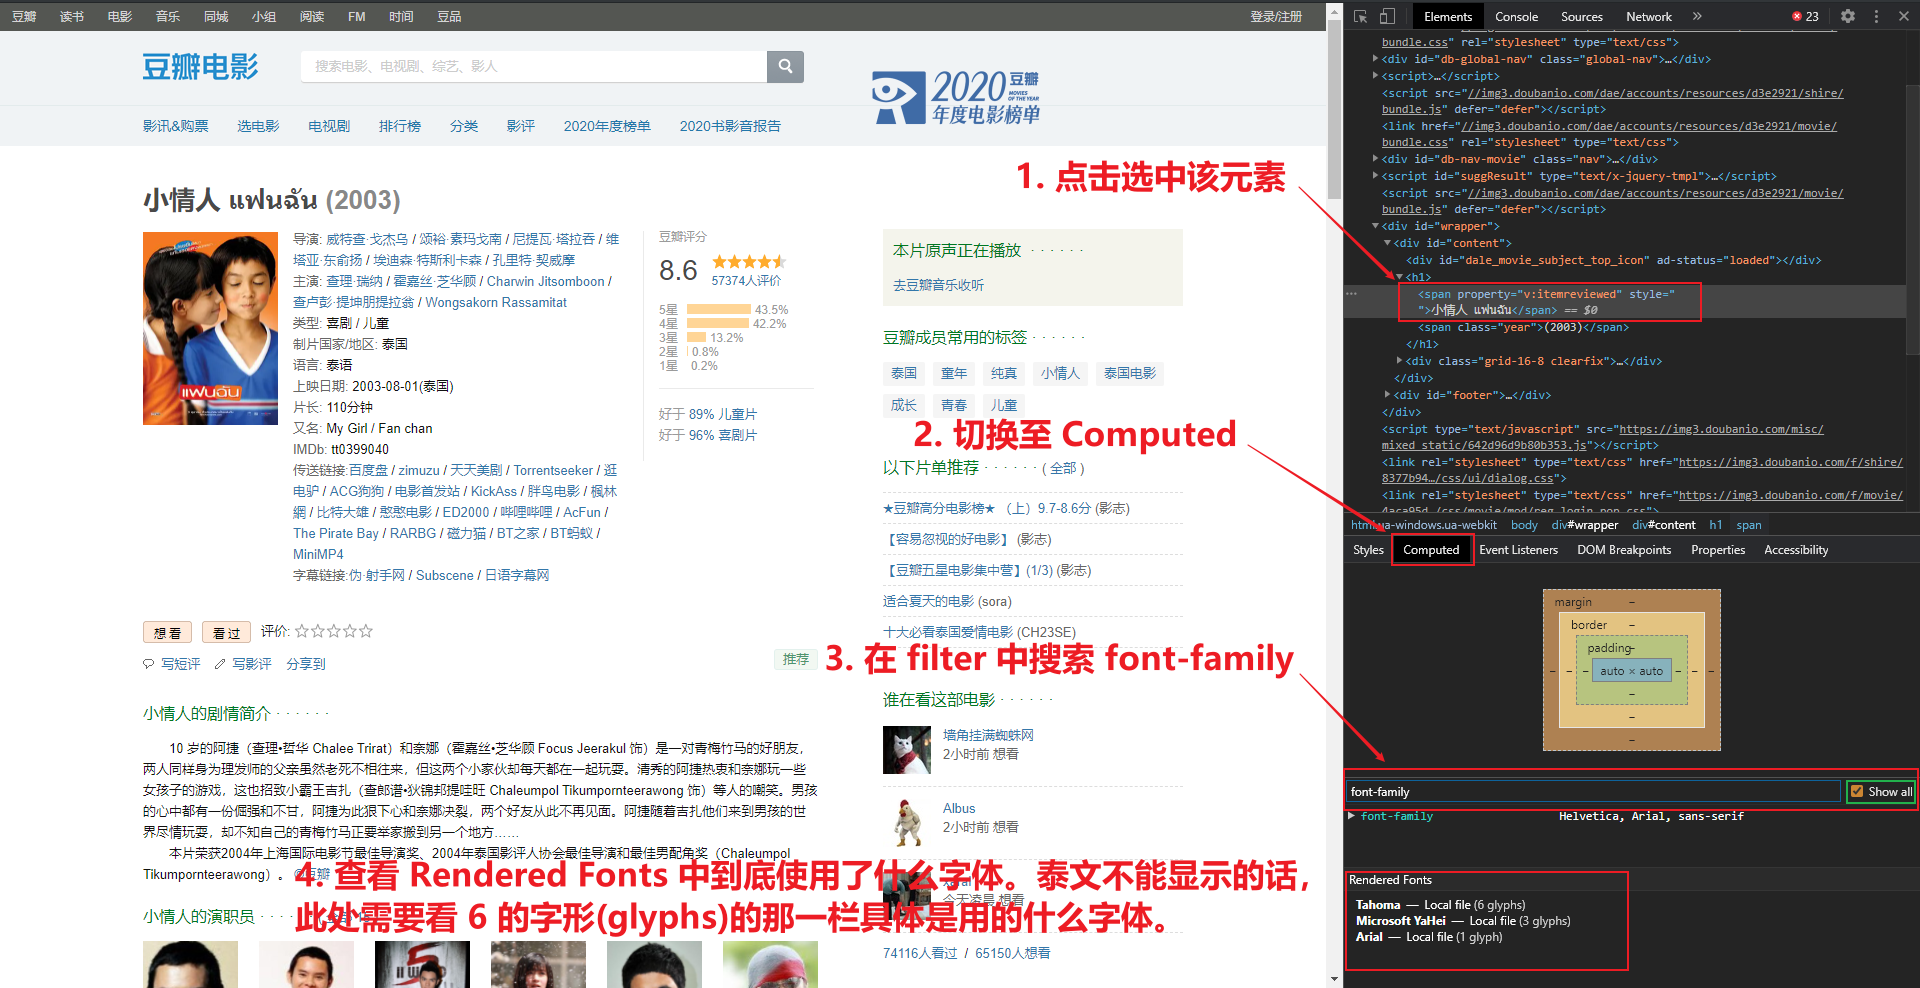
Task: Click the body breadcrumb in DevTools
Action: click(x=1524, y=525)
